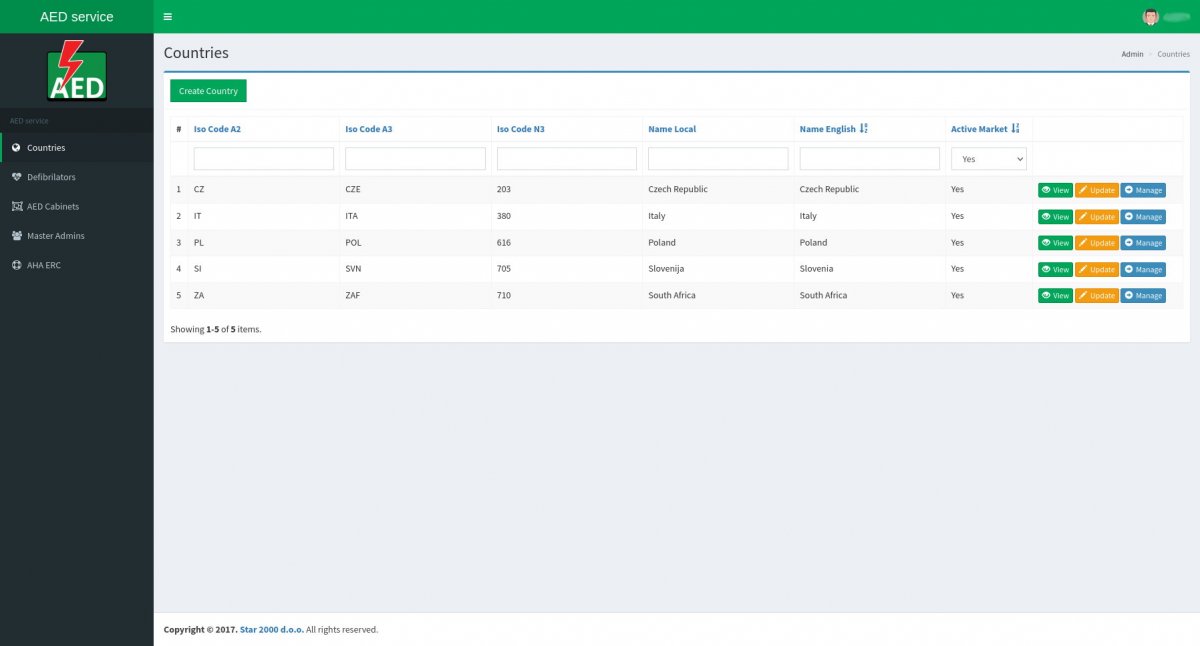Sort by Active Market column icon
This screenshot has height=646, width=1200.
coord(1015,129)
